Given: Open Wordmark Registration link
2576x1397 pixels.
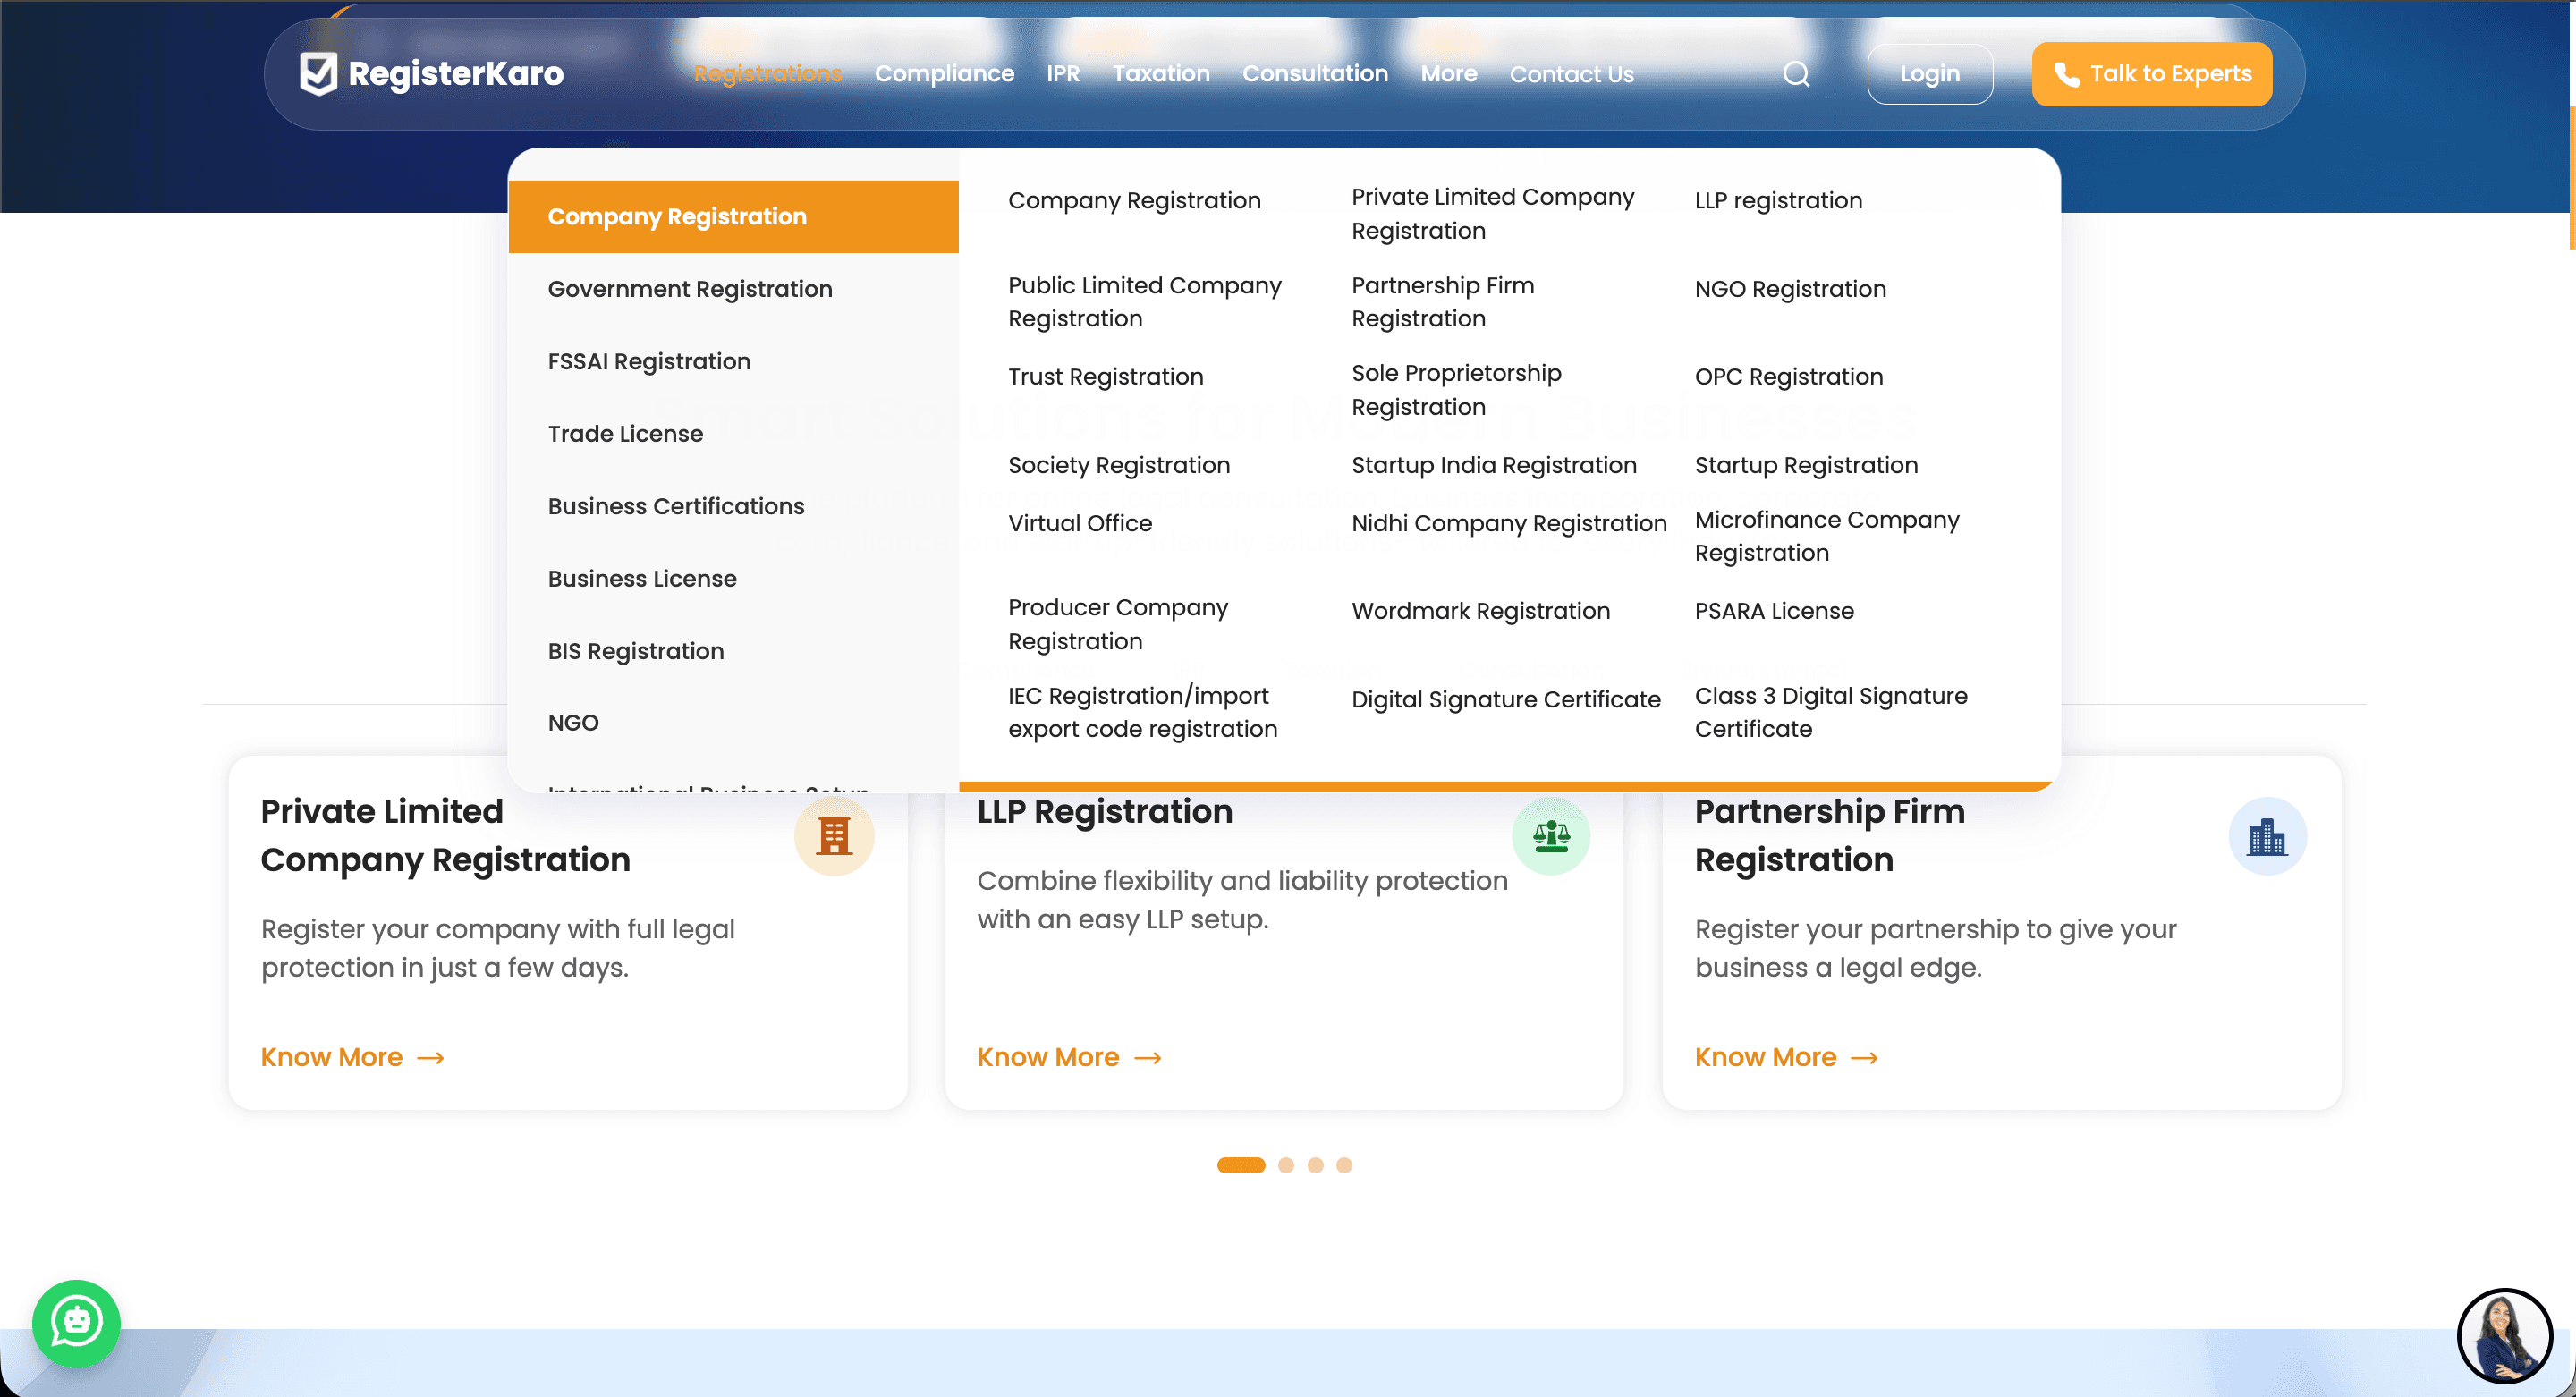Looking at the screenshot, I should [1480, 611].
